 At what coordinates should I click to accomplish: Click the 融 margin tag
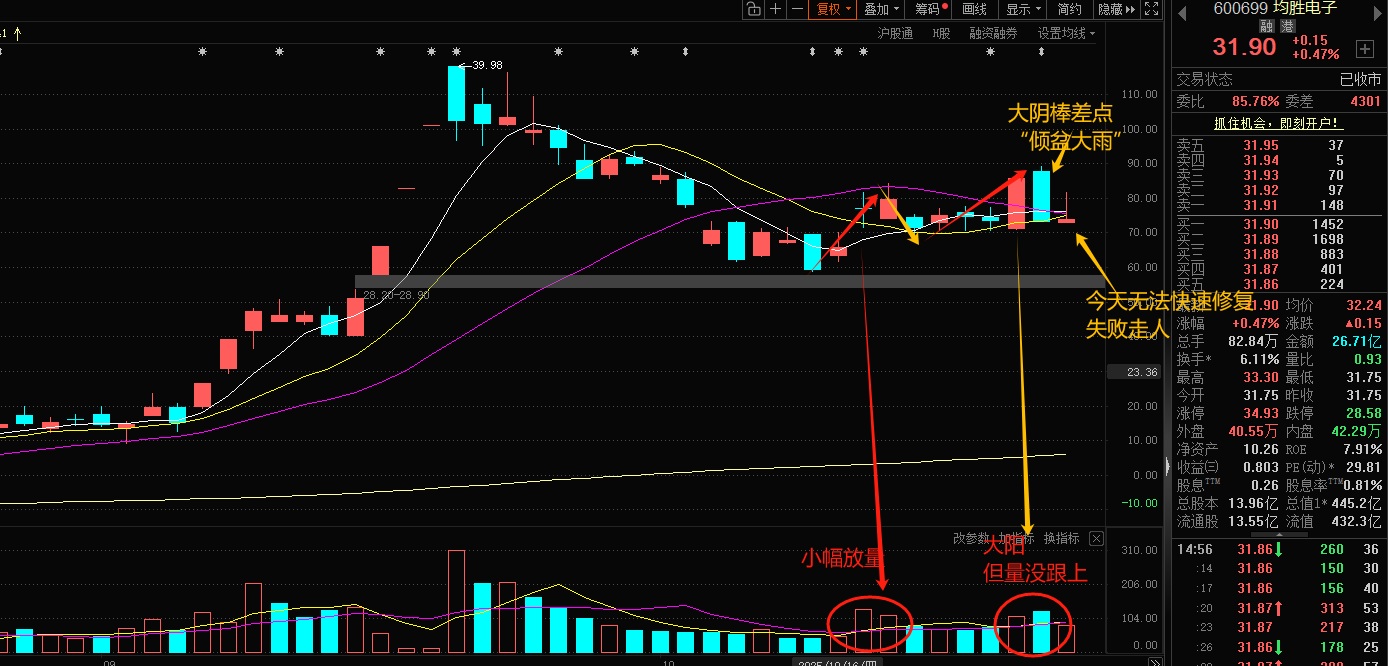1265,27
